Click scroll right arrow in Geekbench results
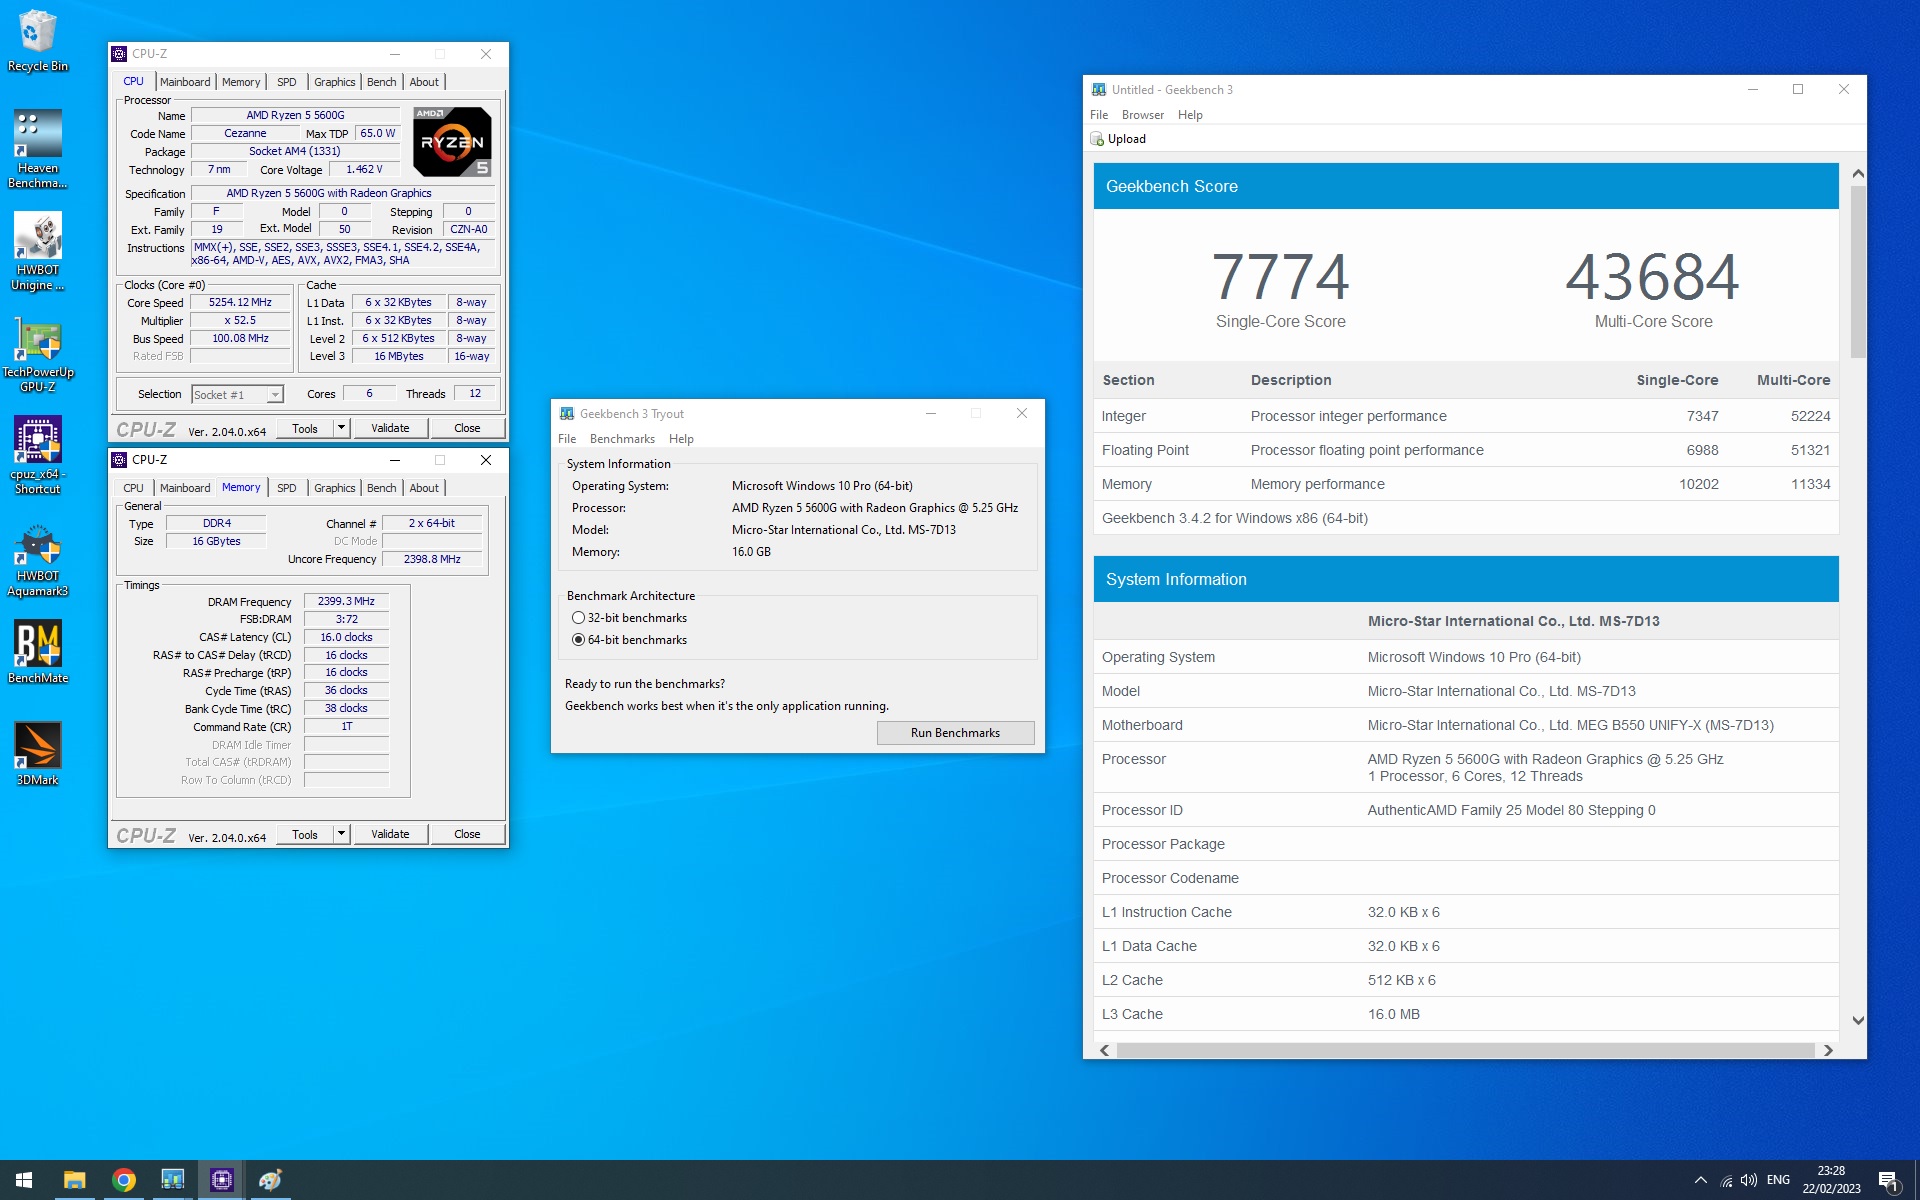 click(1828, 1050)
